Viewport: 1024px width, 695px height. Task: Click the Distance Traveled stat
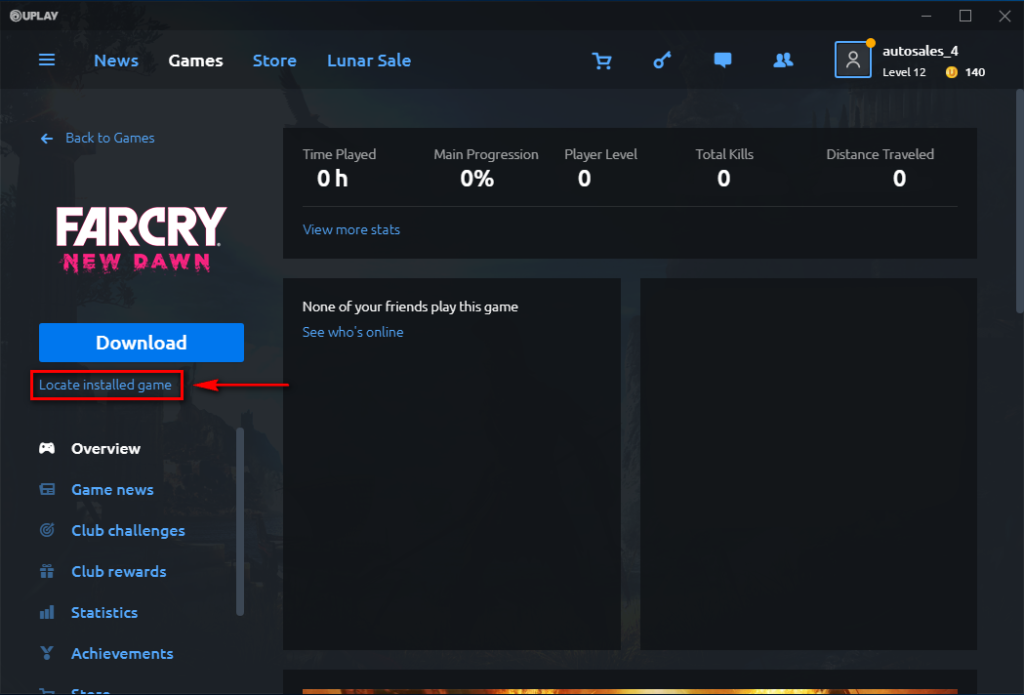(x=880, y=167)
